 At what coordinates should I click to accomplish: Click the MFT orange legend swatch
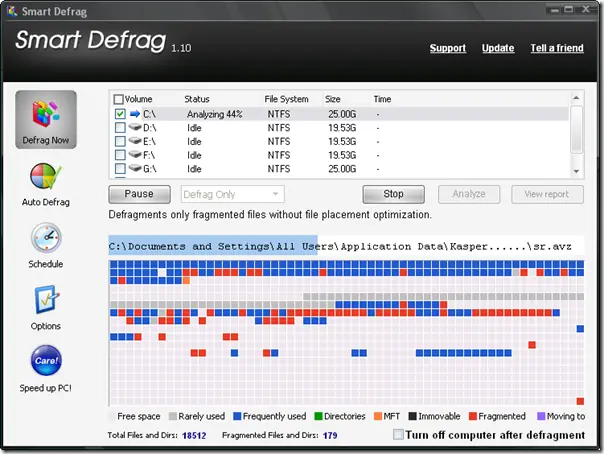click(x=378, y=416)
